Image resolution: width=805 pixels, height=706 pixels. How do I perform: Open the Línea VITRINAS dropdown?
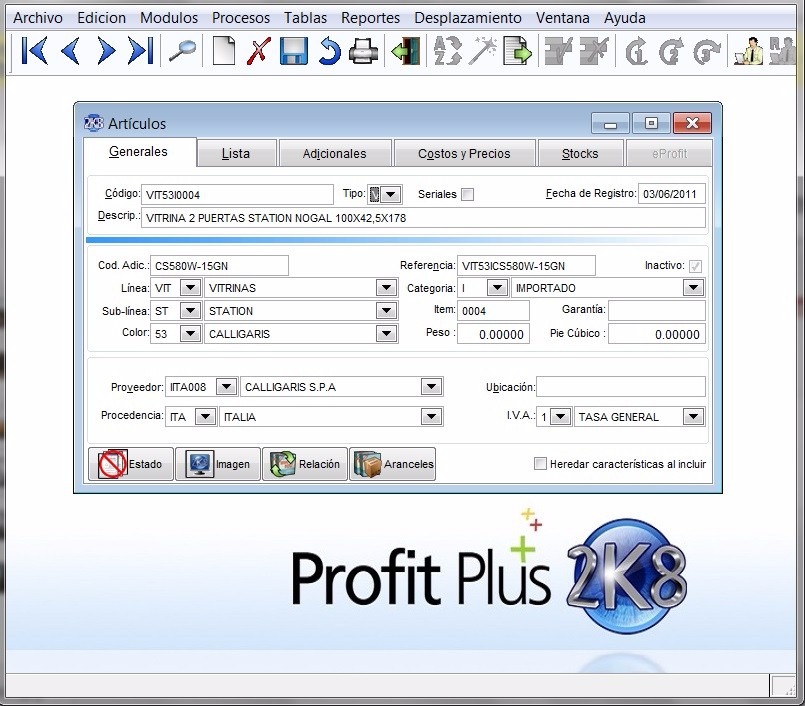(x=385, y=287)
